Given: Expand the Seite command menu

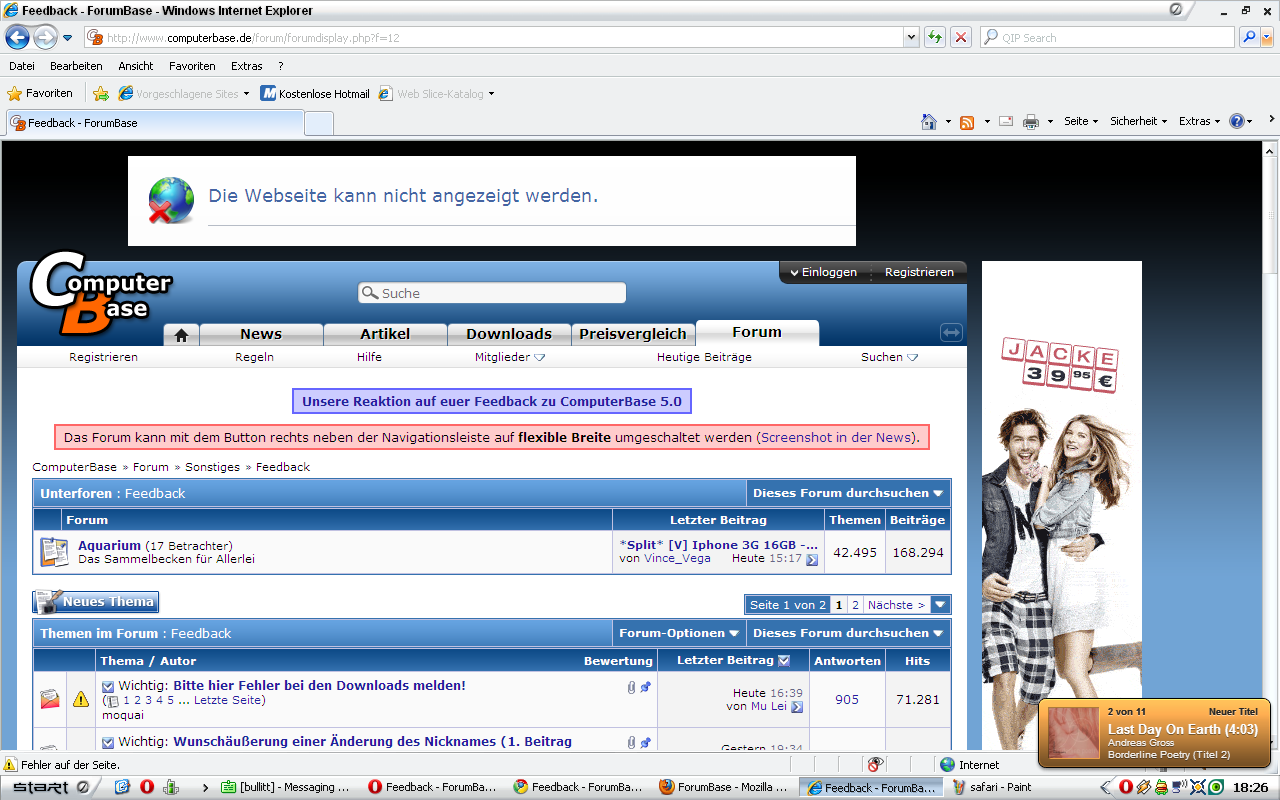Looking at the screenshot, I should (x=1081, y=121).
